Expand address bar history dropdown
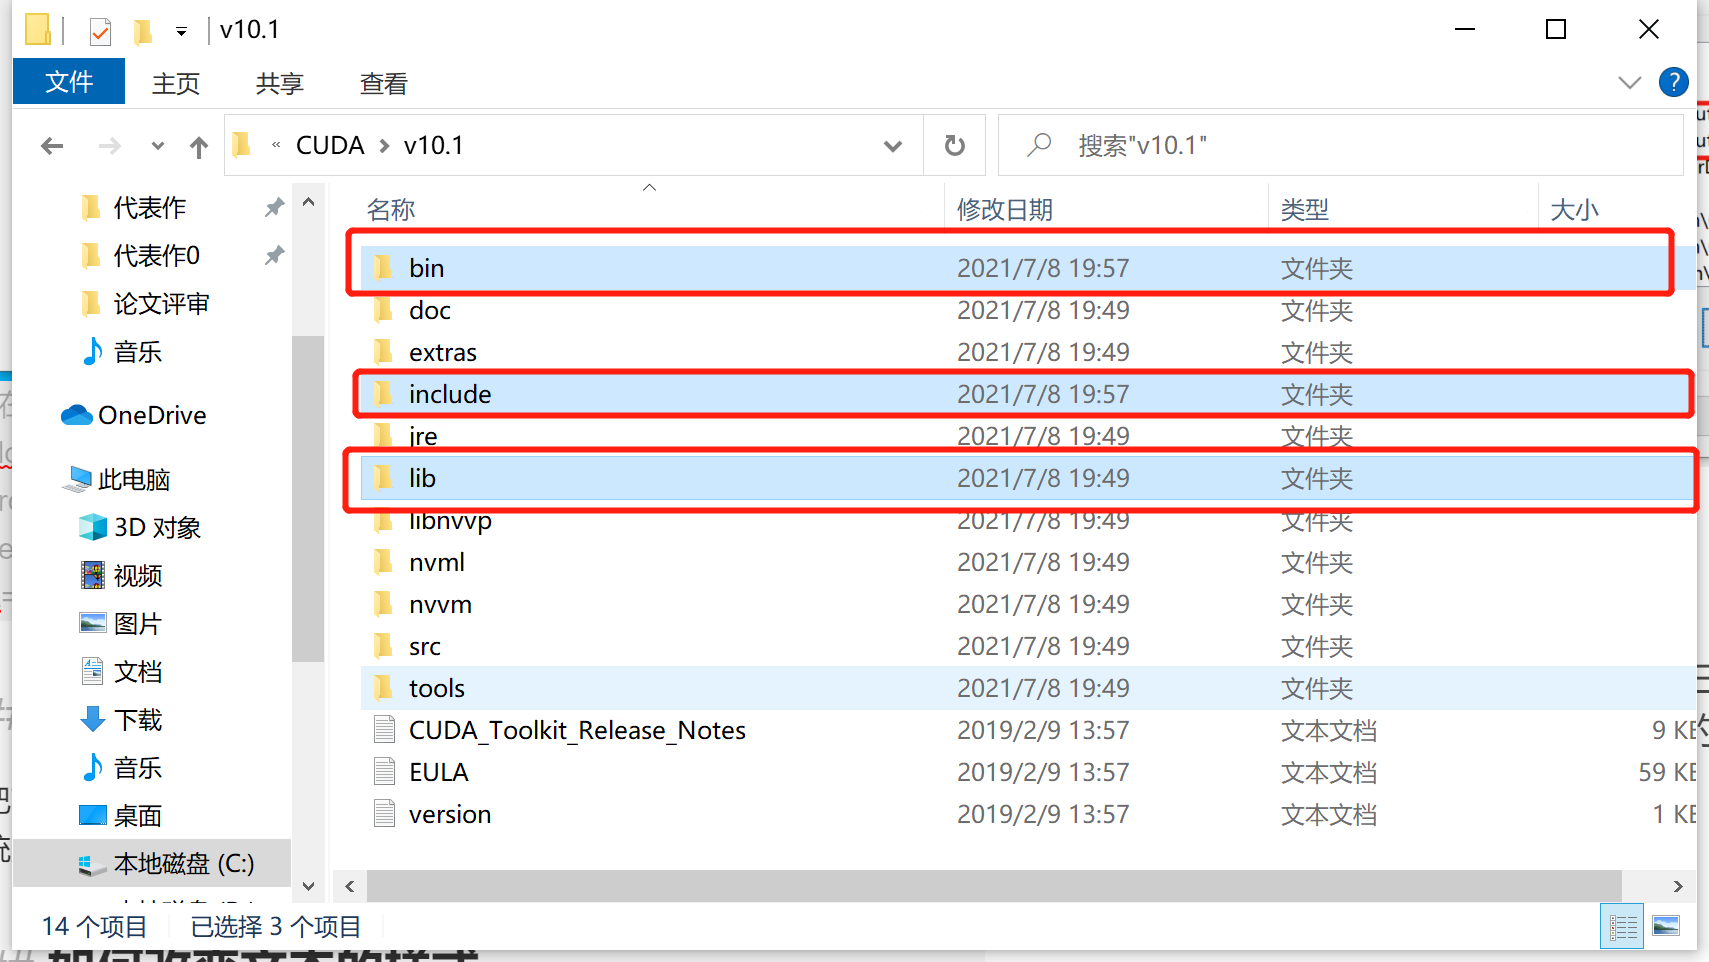This screenshot has height=962, width=1709. tap(893, 146)
